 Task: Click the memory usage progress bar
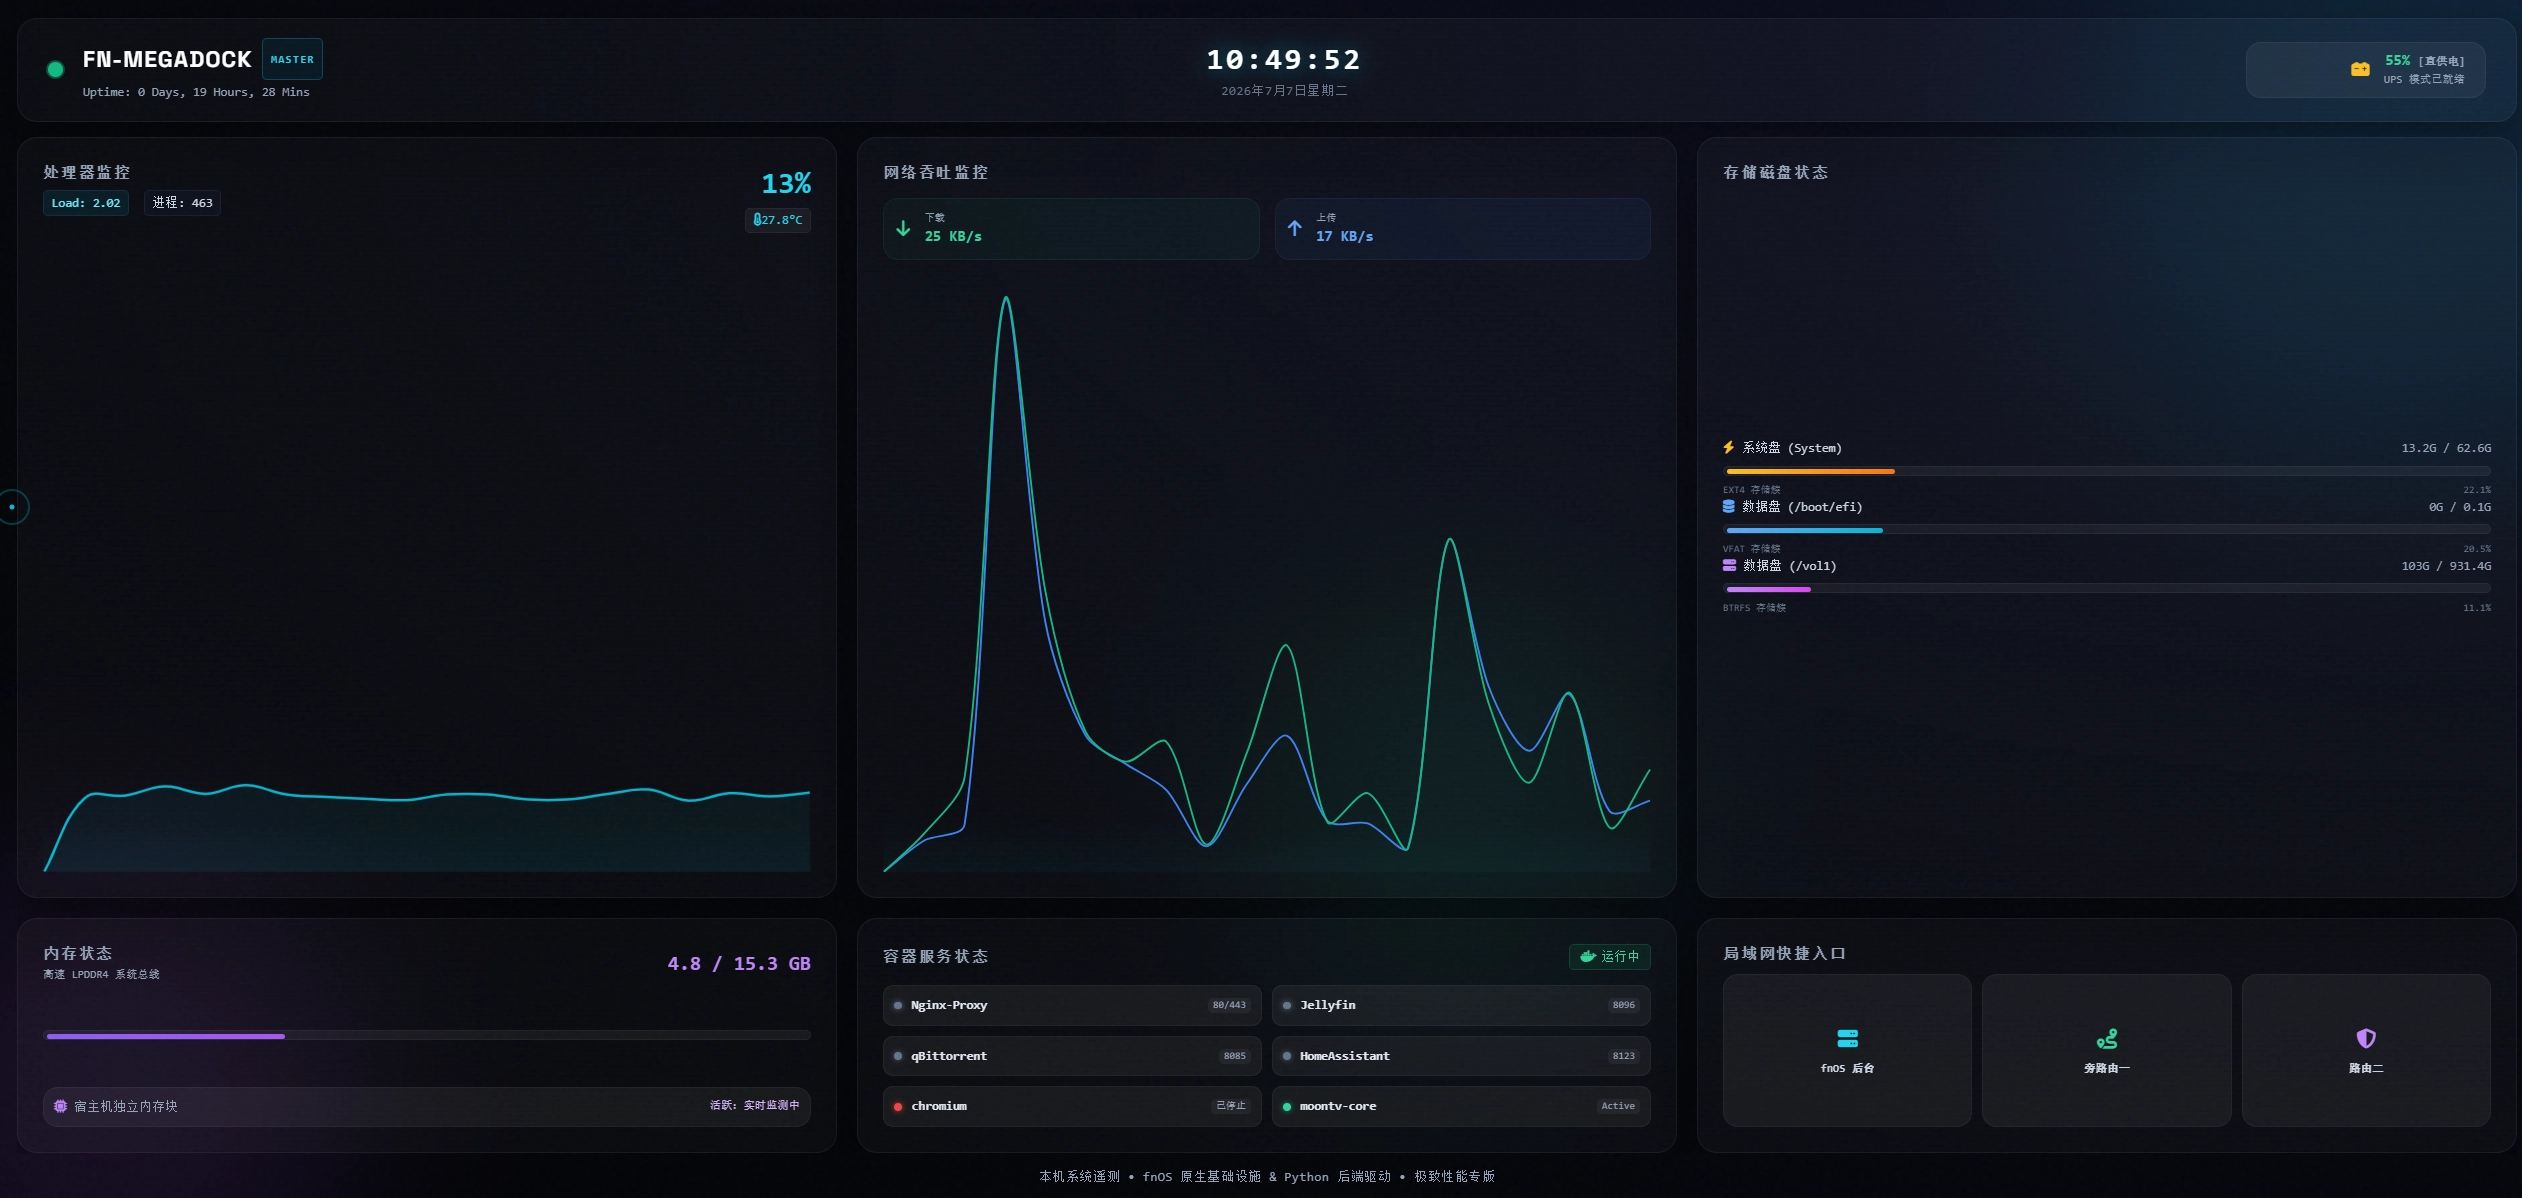point(428,1036)
